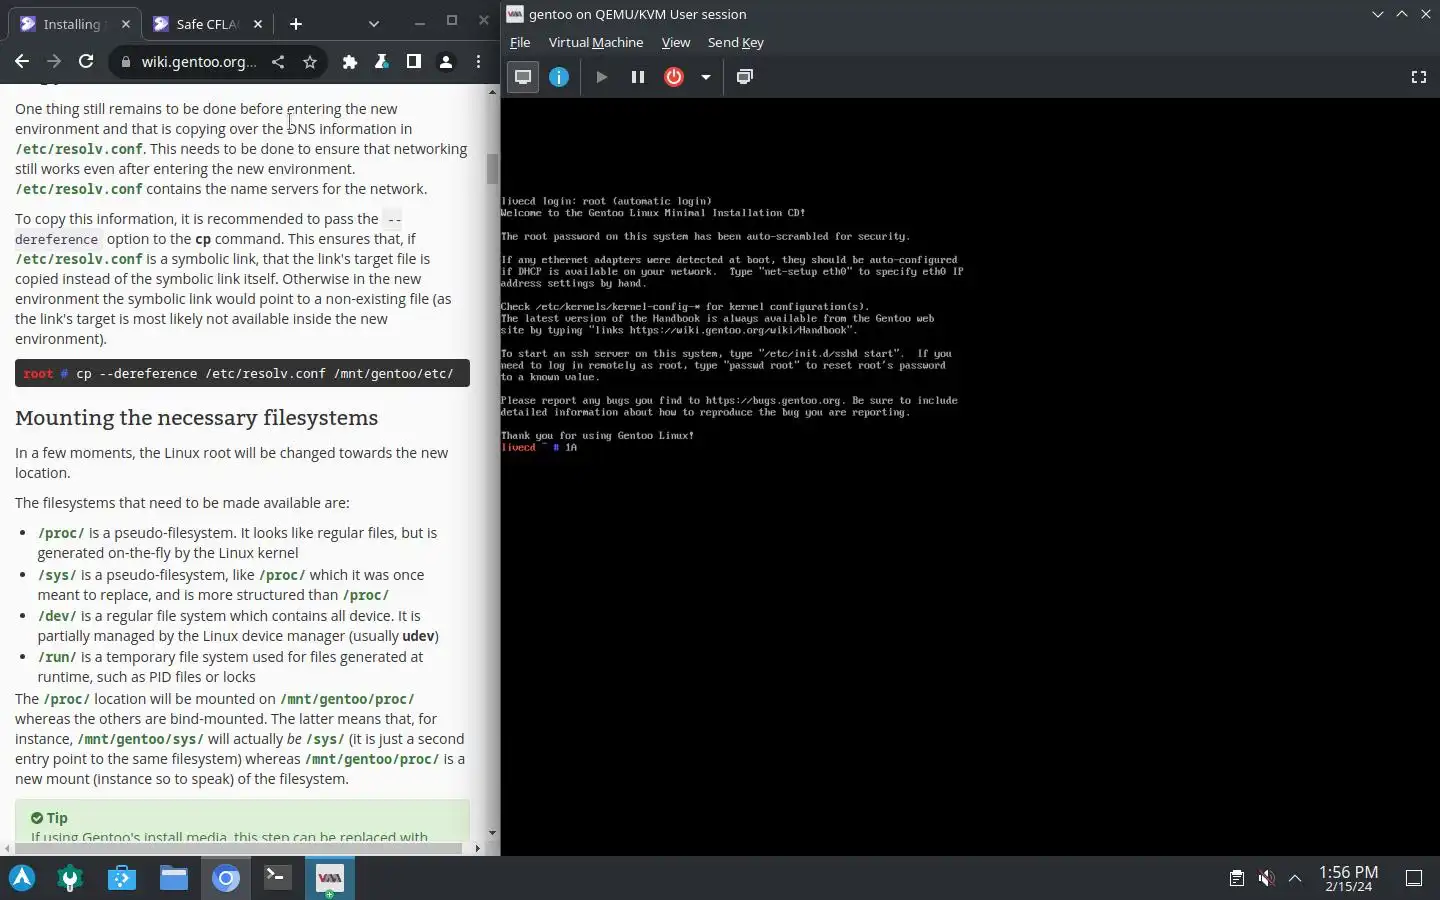The width and height of the screenshot is (1440, 900).
Task: Power on the virtual machine
Action: click(601, 77)
